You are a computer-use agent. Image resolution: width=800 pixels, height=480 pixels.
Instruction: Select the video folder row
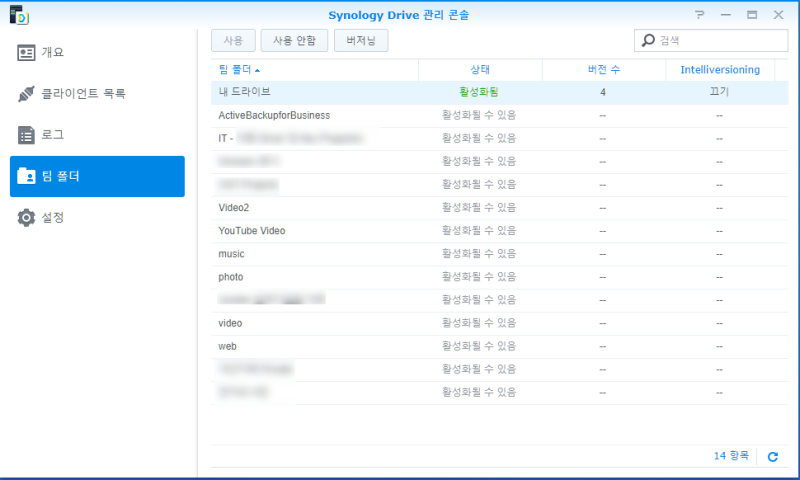[x=499, y=323]
